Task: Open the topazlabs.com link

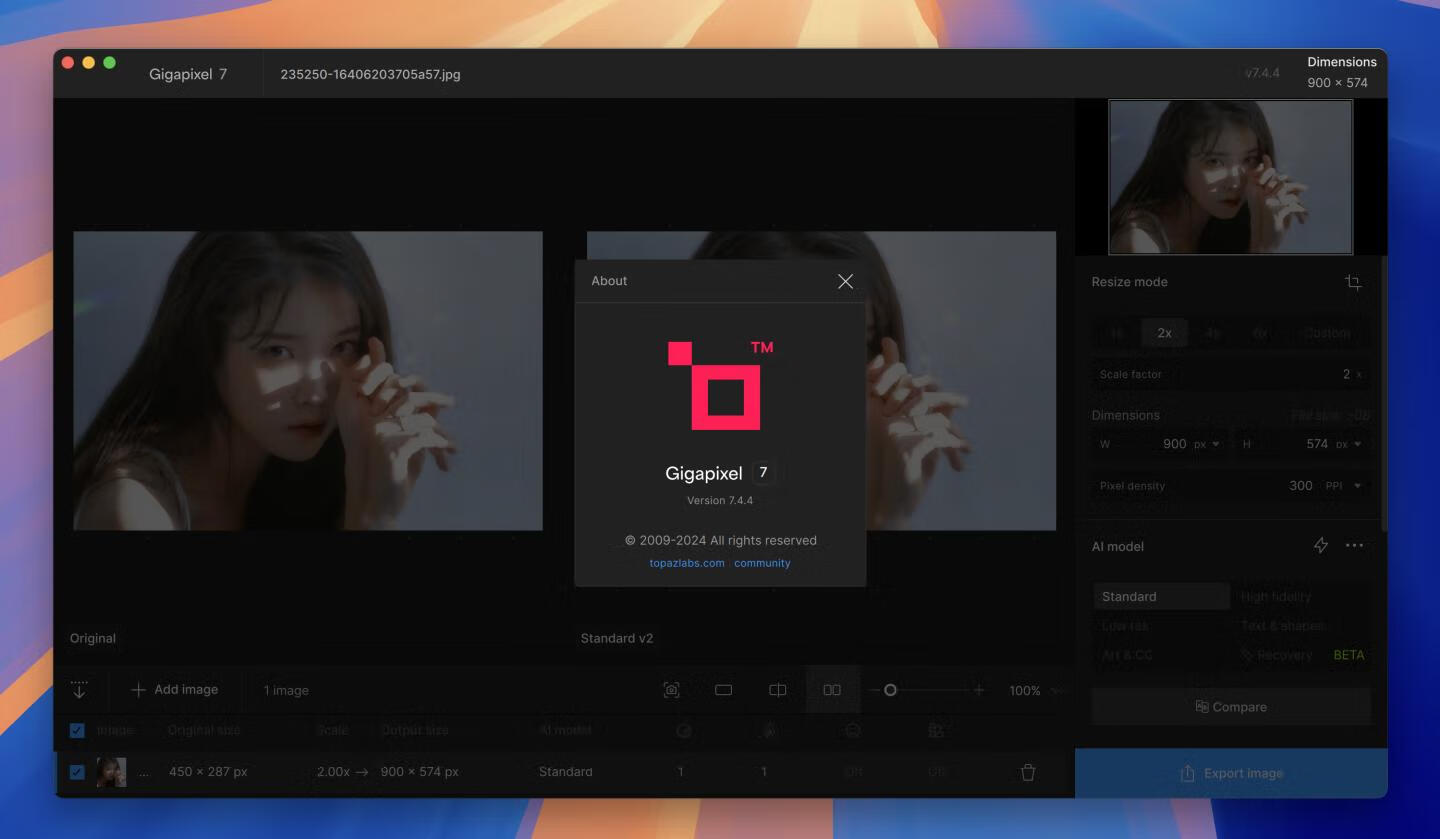Action: point(687,563)
